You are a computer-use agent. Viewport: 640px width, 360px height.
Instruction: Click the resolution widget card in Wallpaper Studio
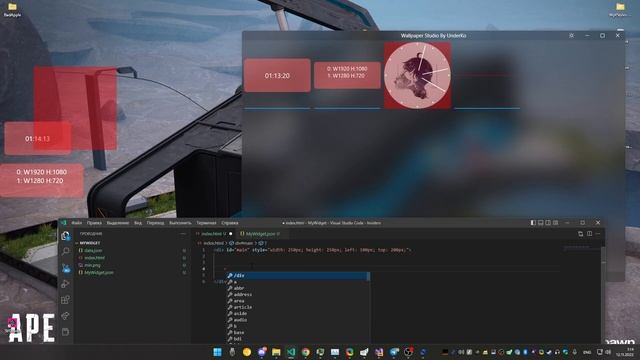pos(347,75)
